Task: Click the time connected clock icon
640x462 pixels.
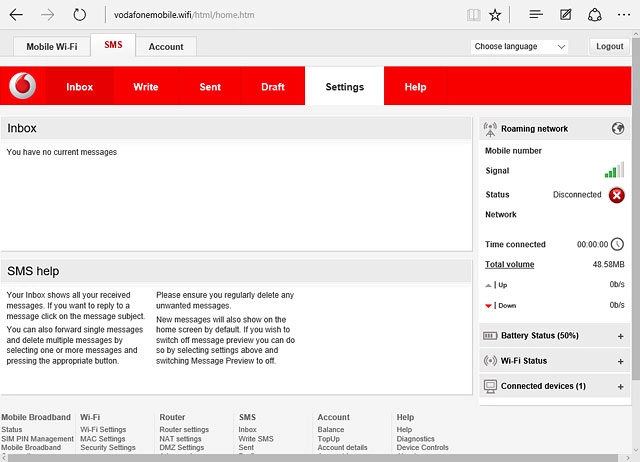Action: coord(617,244)
